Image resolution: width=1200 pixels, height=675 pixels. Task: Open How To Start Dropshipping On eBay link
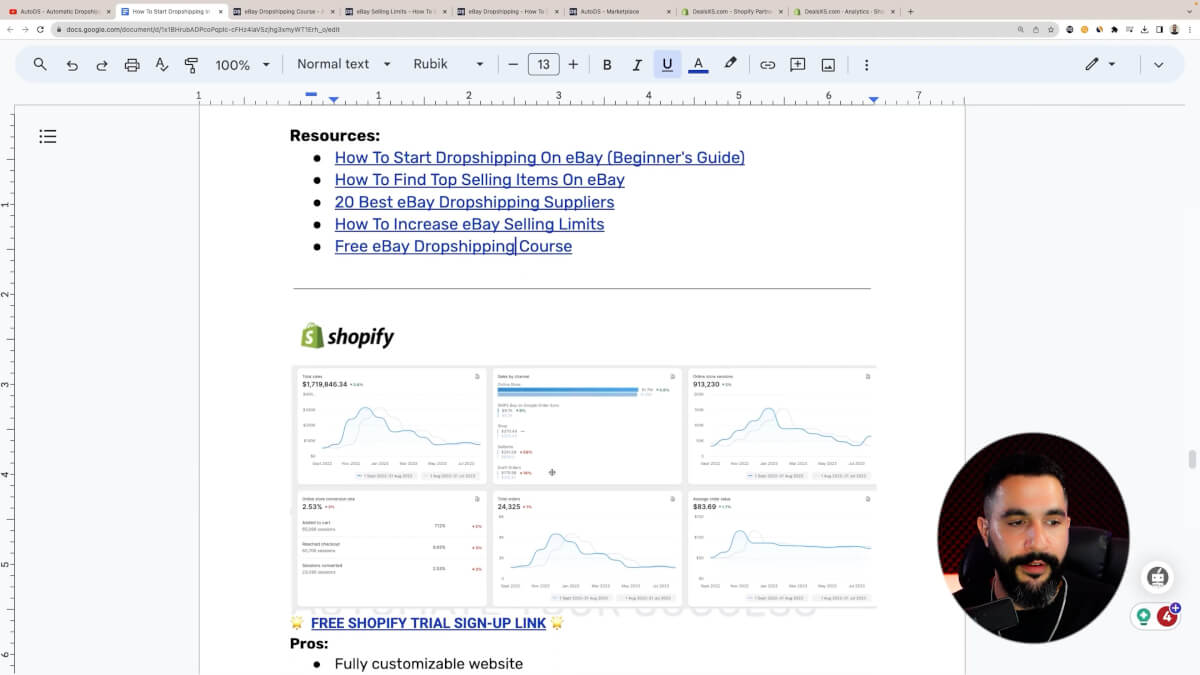[x=539, y=158]
